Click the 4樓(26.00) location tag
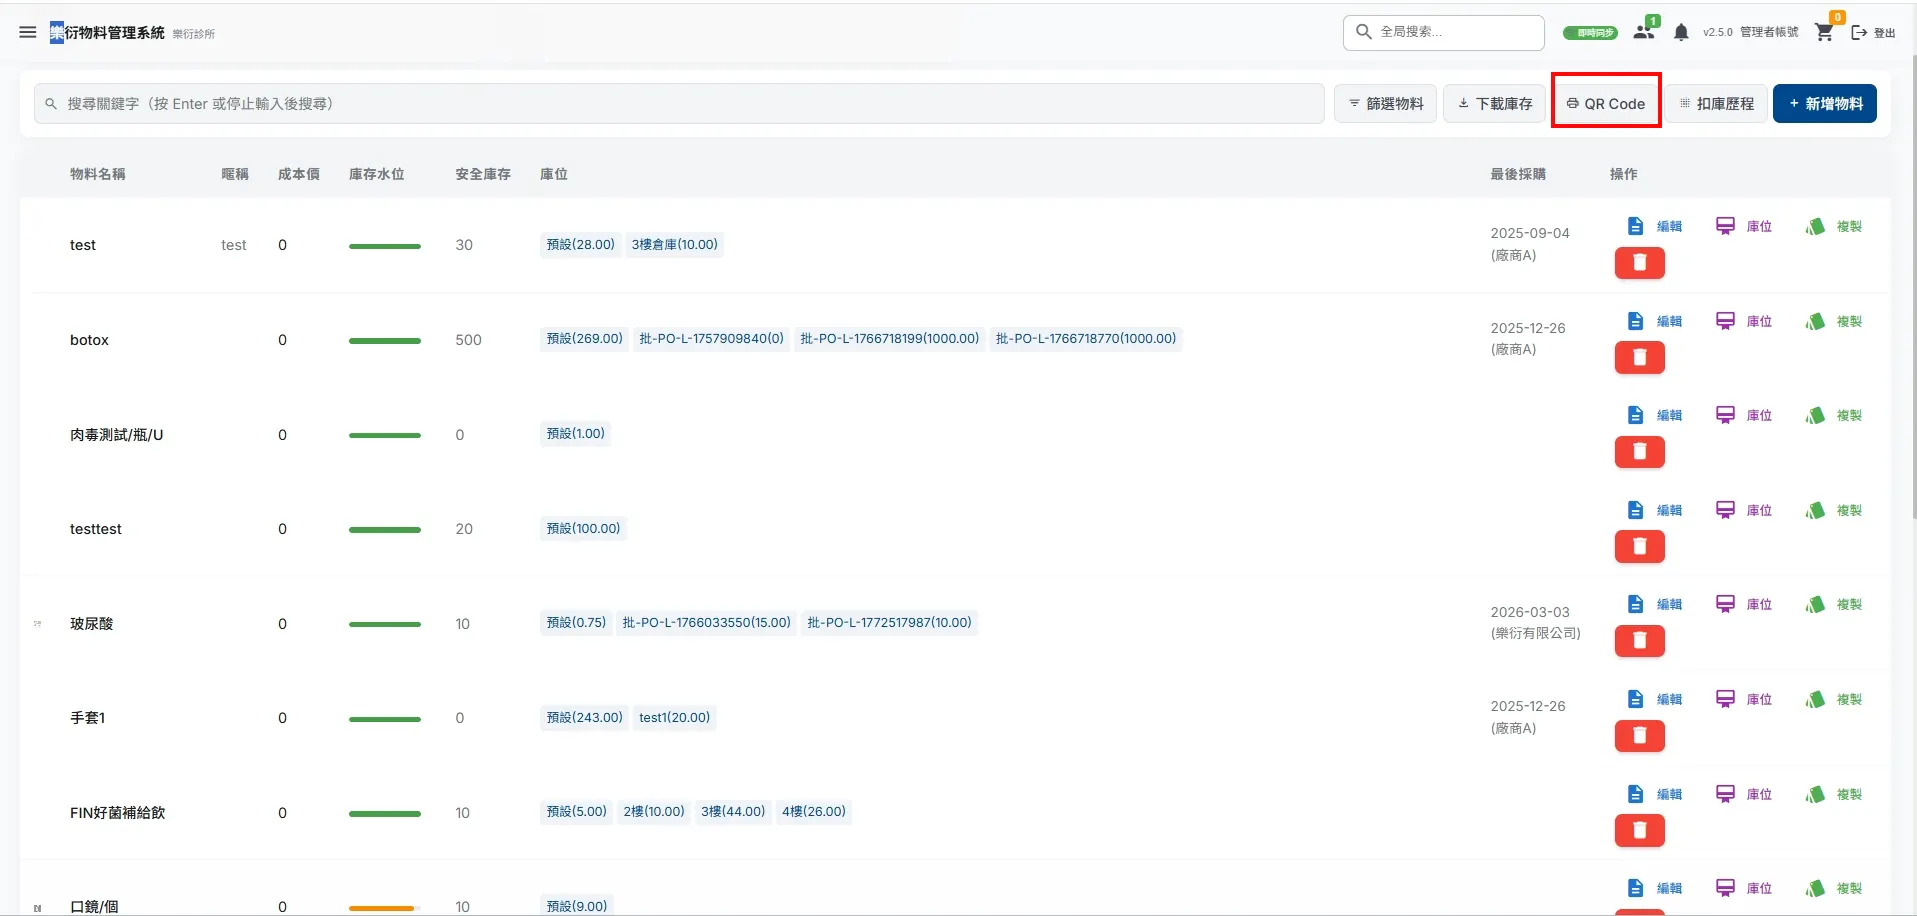1917x916 pixels. (814, 811)
